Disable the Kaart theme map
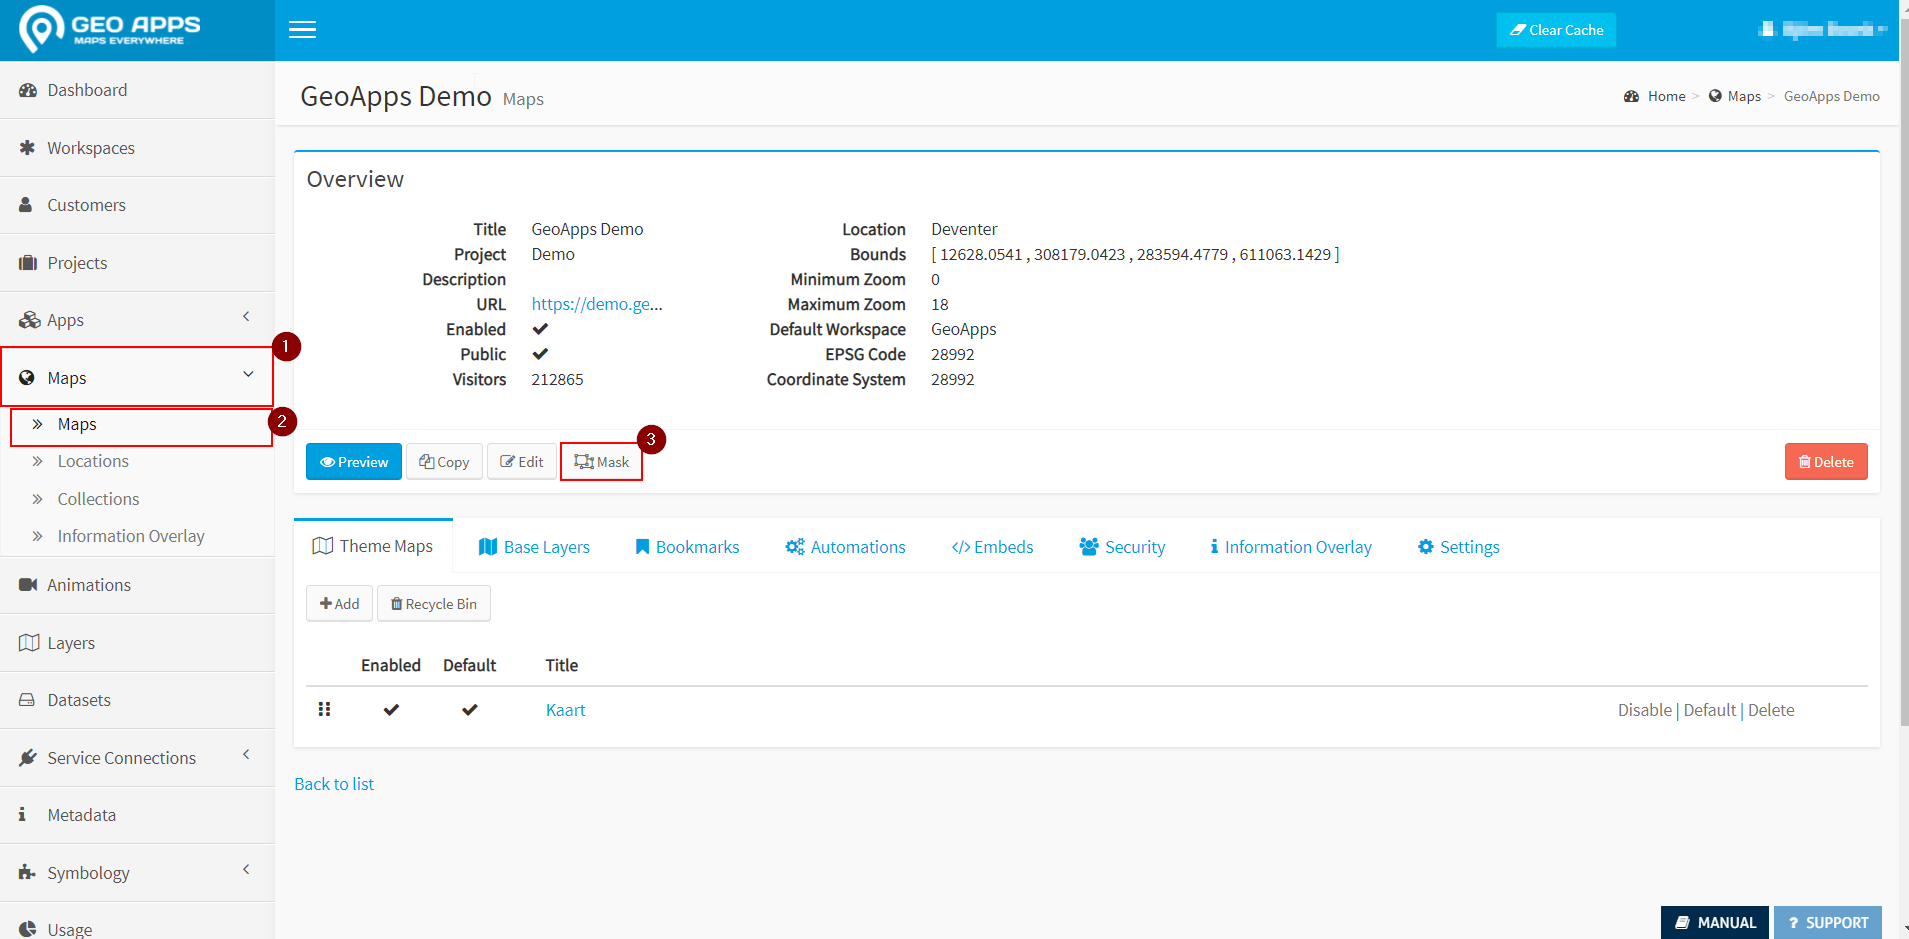This screenshot has height=939, width=1909. tap(1644, 710)
